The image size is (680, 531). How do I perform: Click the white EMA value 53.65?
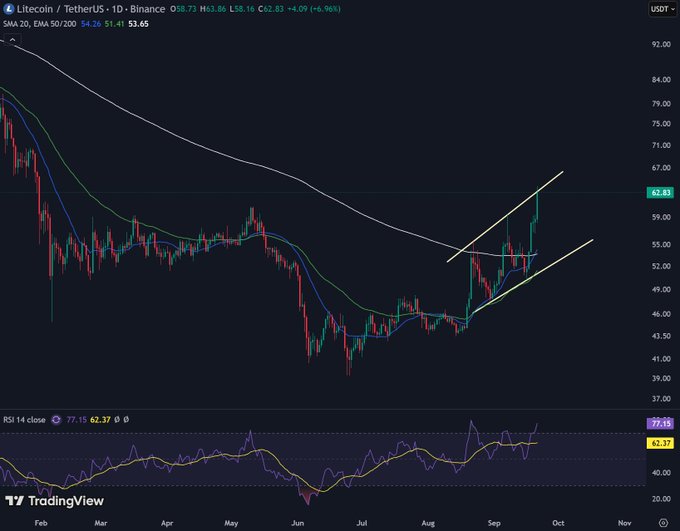coord(138,24)
